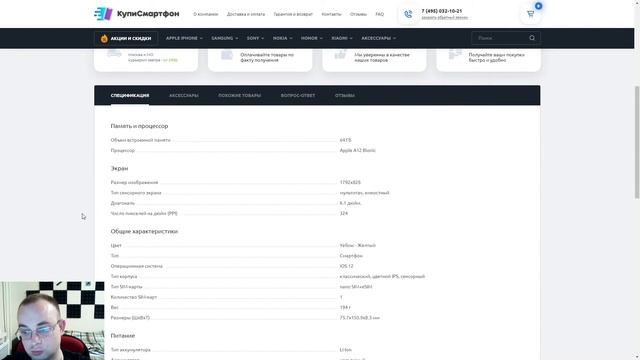Open the Доставка и оплата link
This screenshot has width=640, height=360.
pyautogui.click(x=246, y=14)
